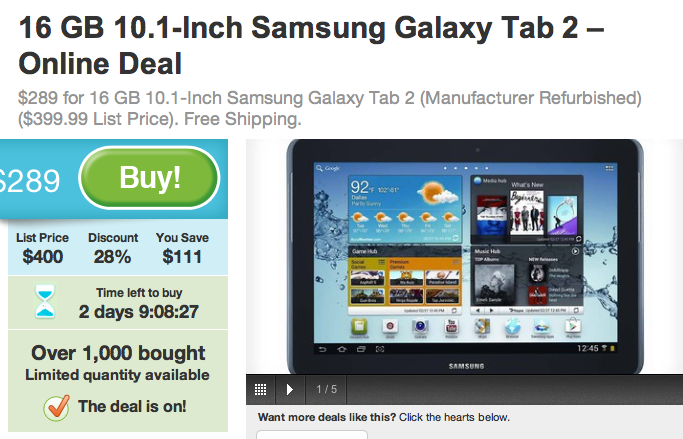Click the $289 price tag
683x439 pixels.
(30, 181)
